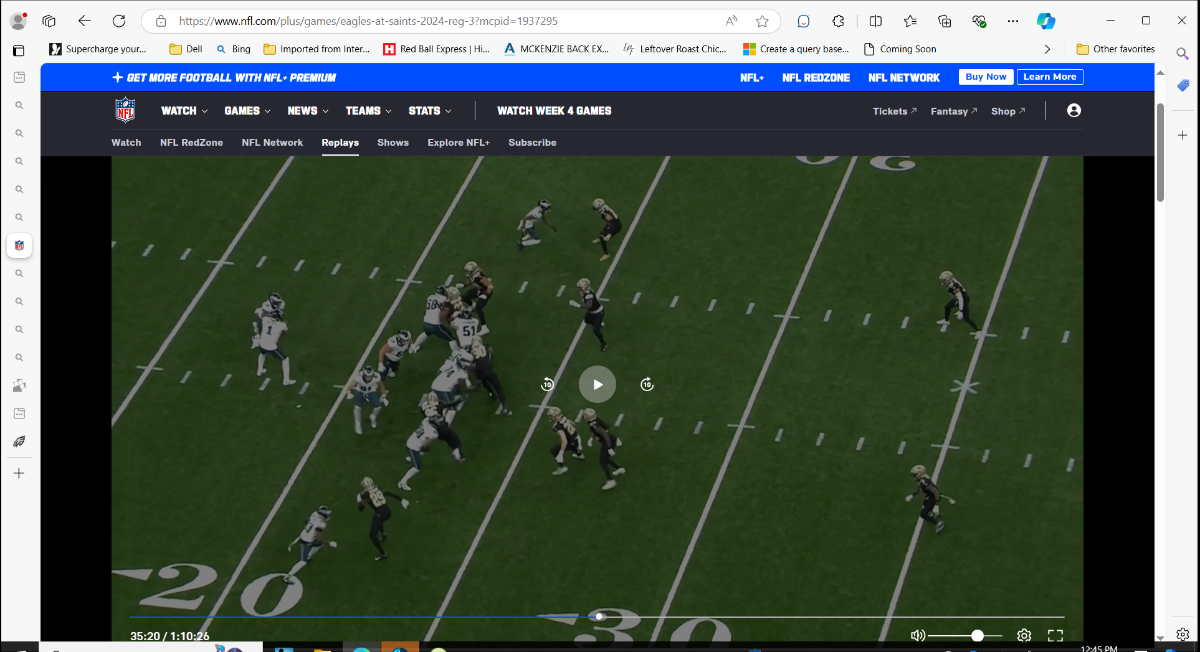Adjust the video volume slider
The height and width of the screenshot is (652, 1200).
click(977, 635)
